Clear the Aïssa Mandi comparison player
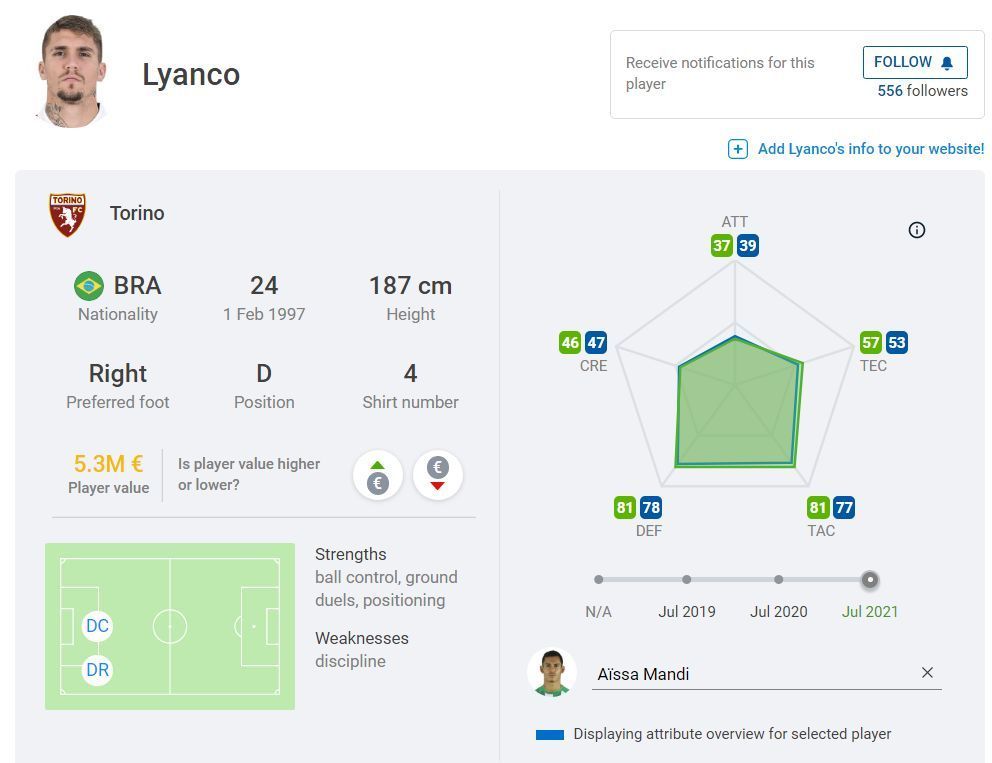The image size is (992, 763). click(927, 673)
